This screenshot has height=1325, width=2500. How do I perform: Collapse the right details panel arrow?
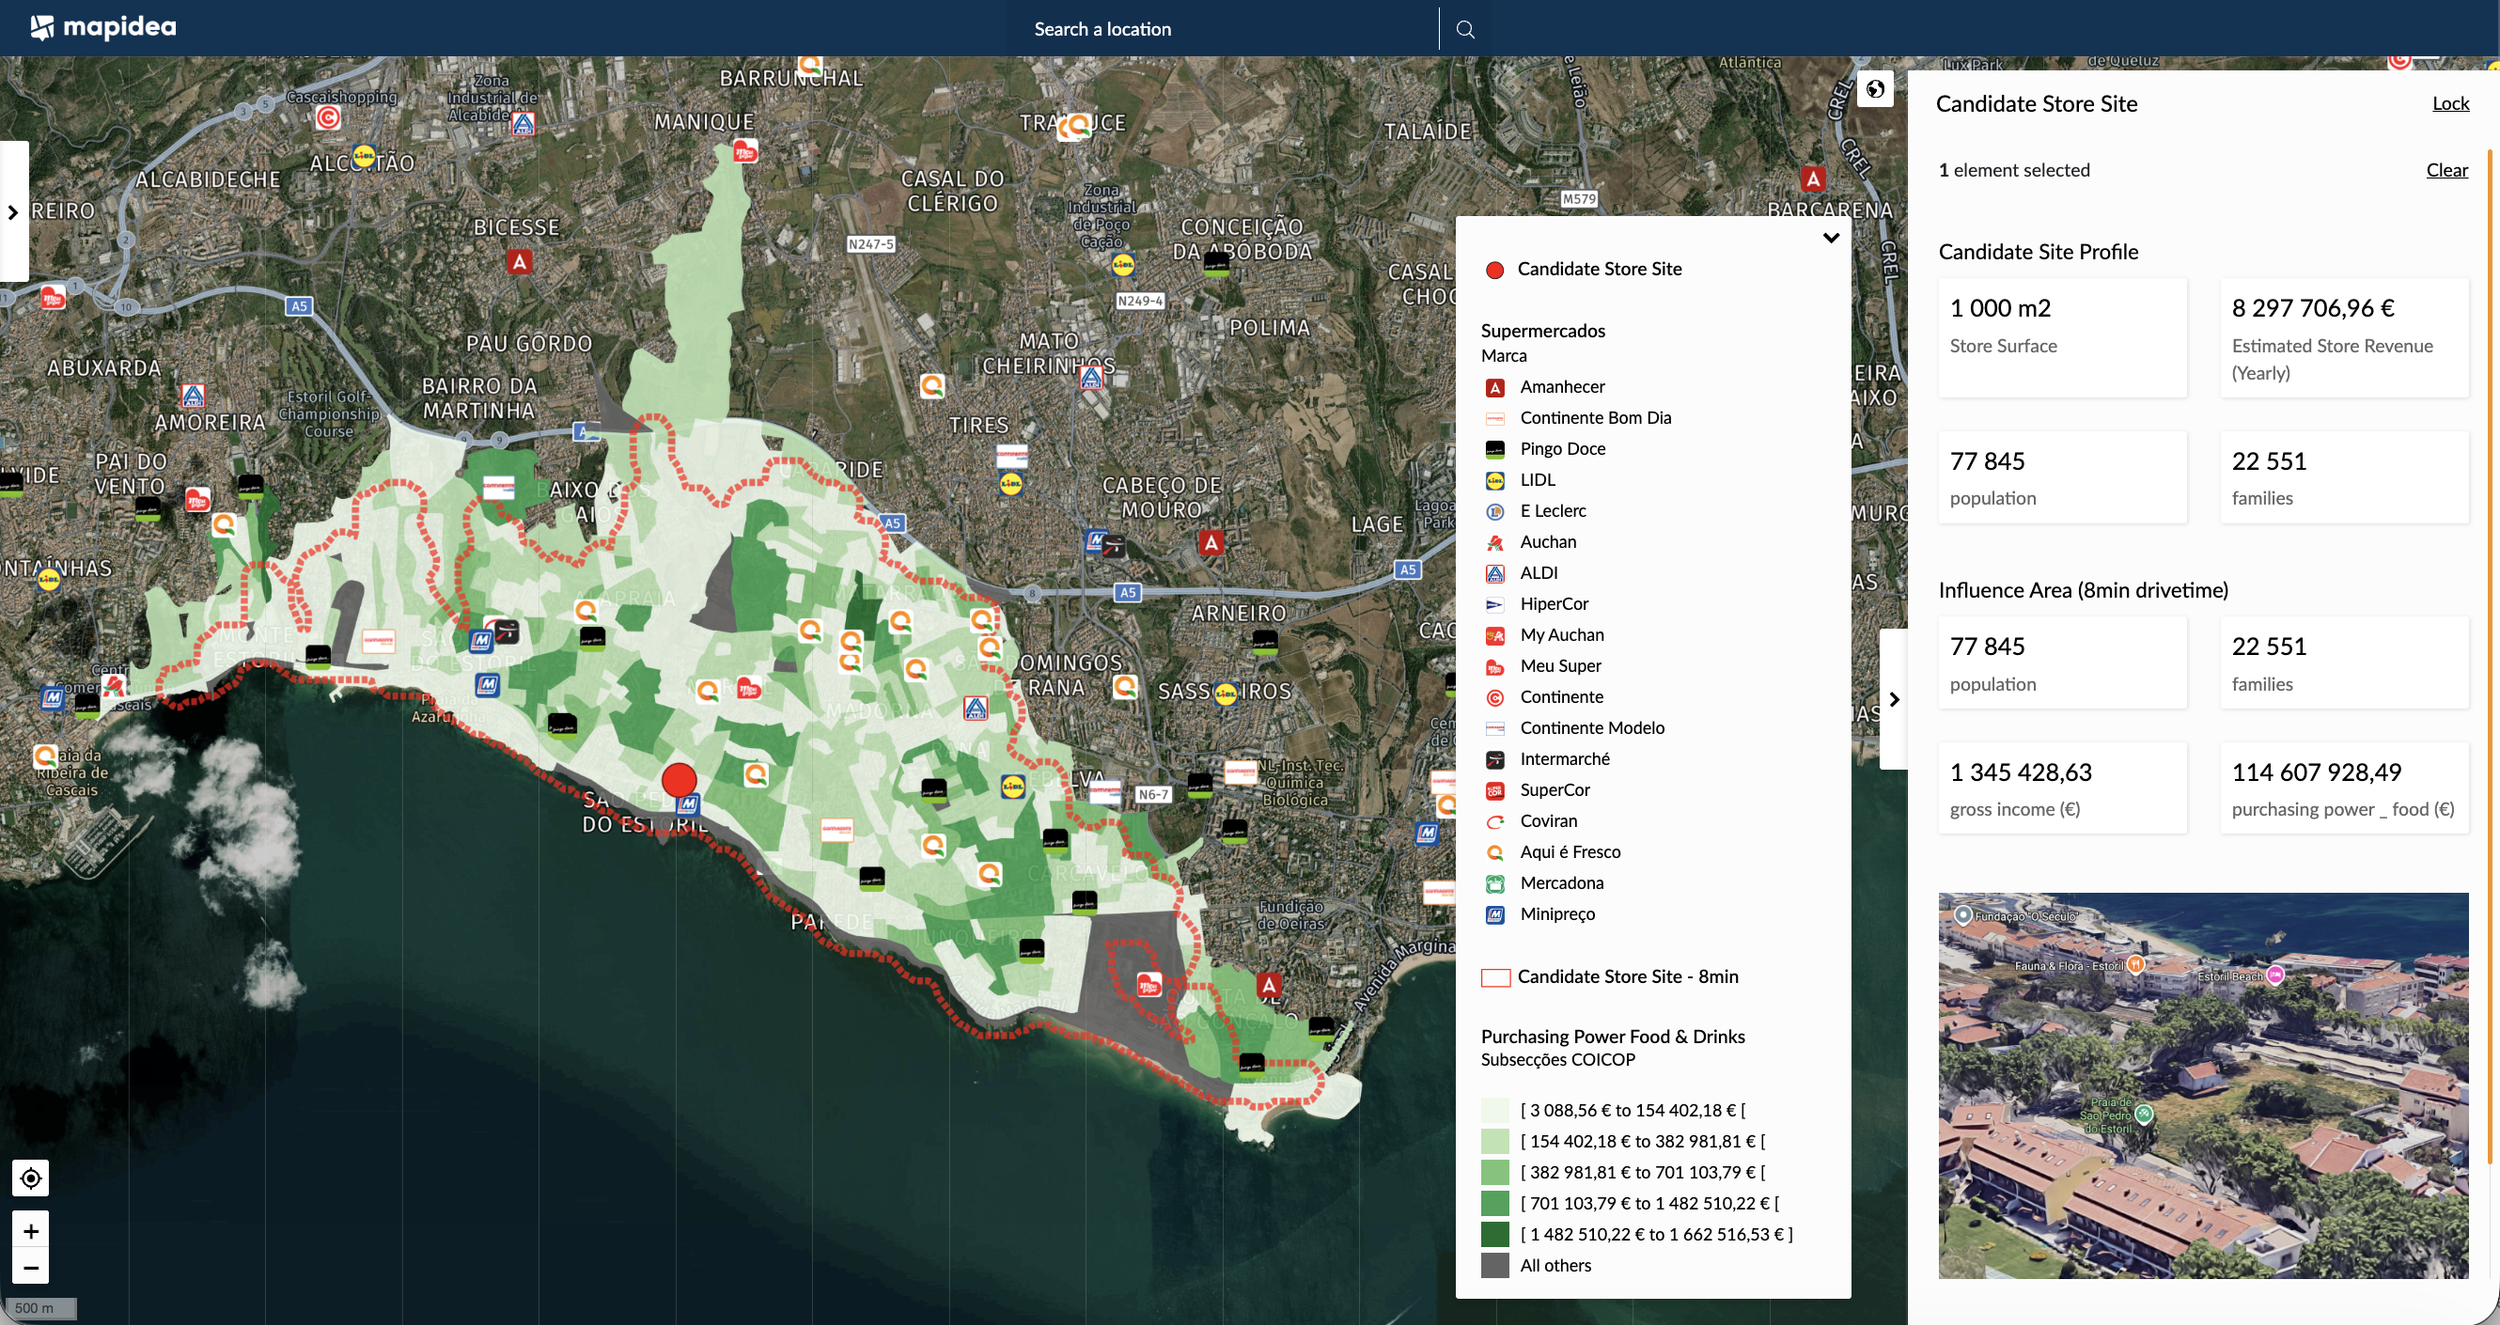1893,699
